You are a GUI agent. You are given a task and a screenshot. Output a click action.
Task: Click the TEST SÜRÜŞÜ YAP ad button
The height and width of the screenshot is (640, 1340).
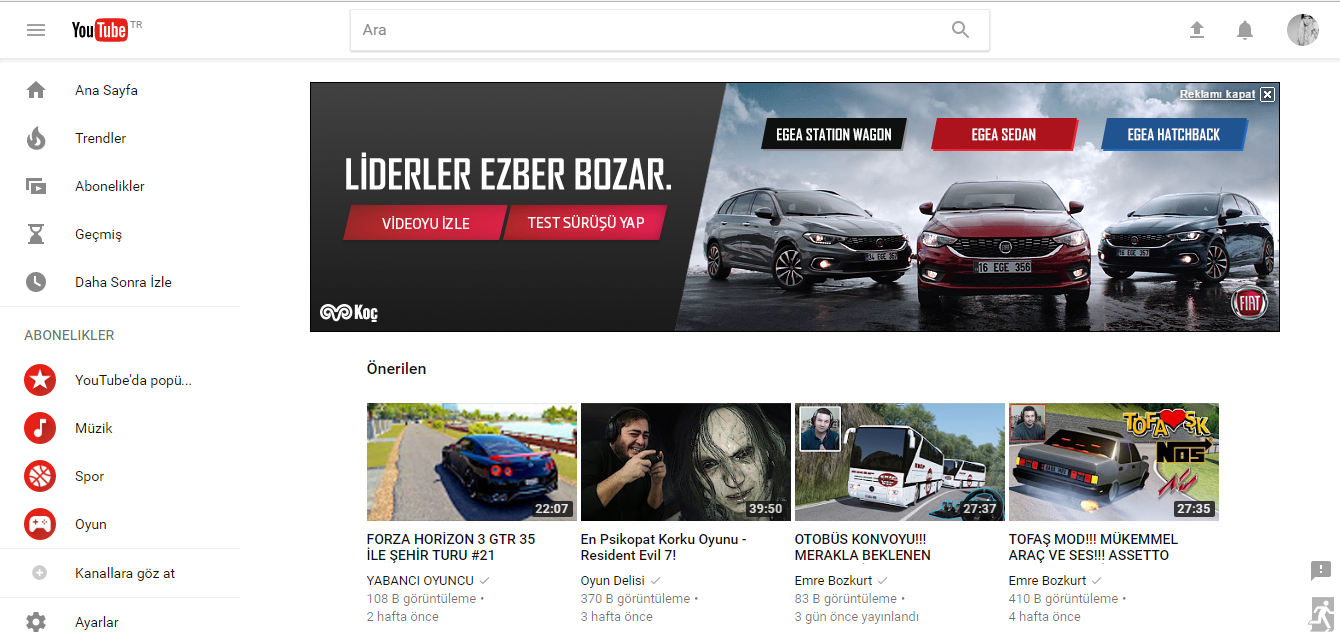click(x=585, y=223)
